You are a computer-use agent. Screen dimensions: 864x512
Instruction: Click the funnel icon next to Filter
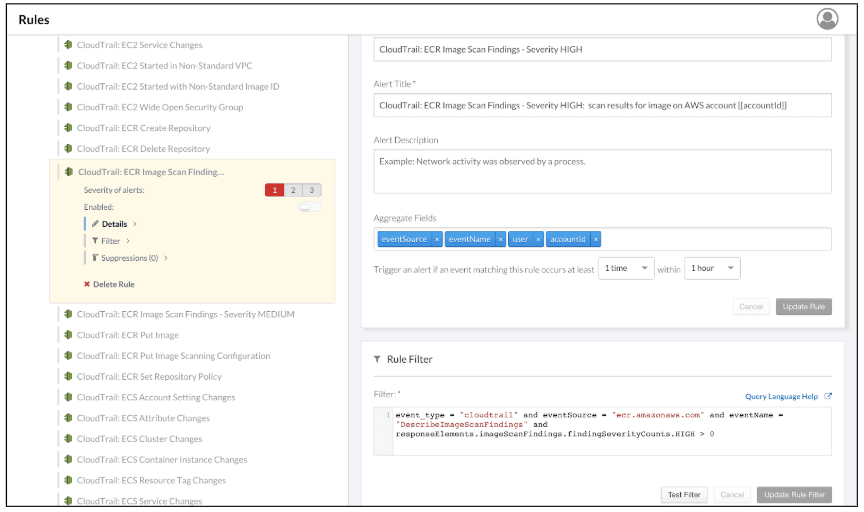click(95, 241)
